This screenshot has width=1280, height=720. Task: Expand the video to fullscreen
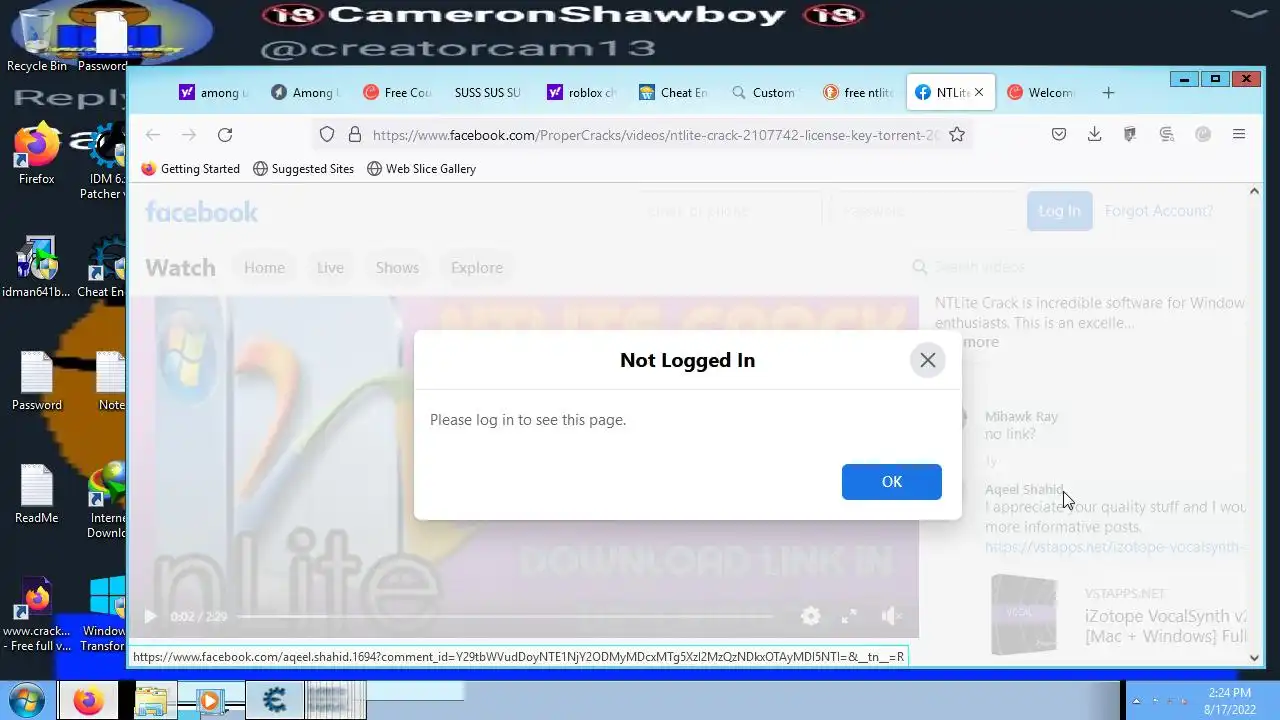click(x=849, y=616)
